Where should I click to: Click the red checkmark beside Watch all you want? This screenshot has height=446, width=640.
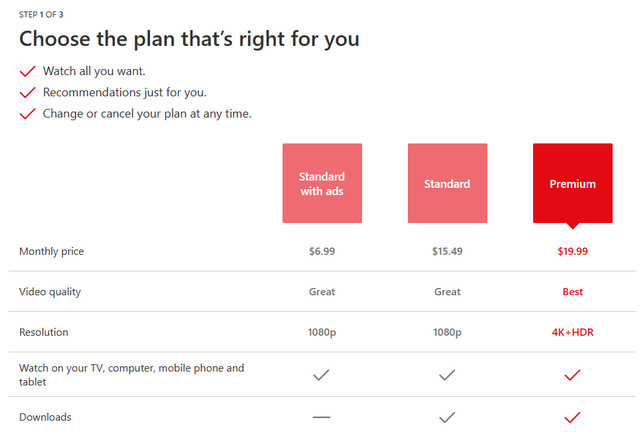[27, 72]
